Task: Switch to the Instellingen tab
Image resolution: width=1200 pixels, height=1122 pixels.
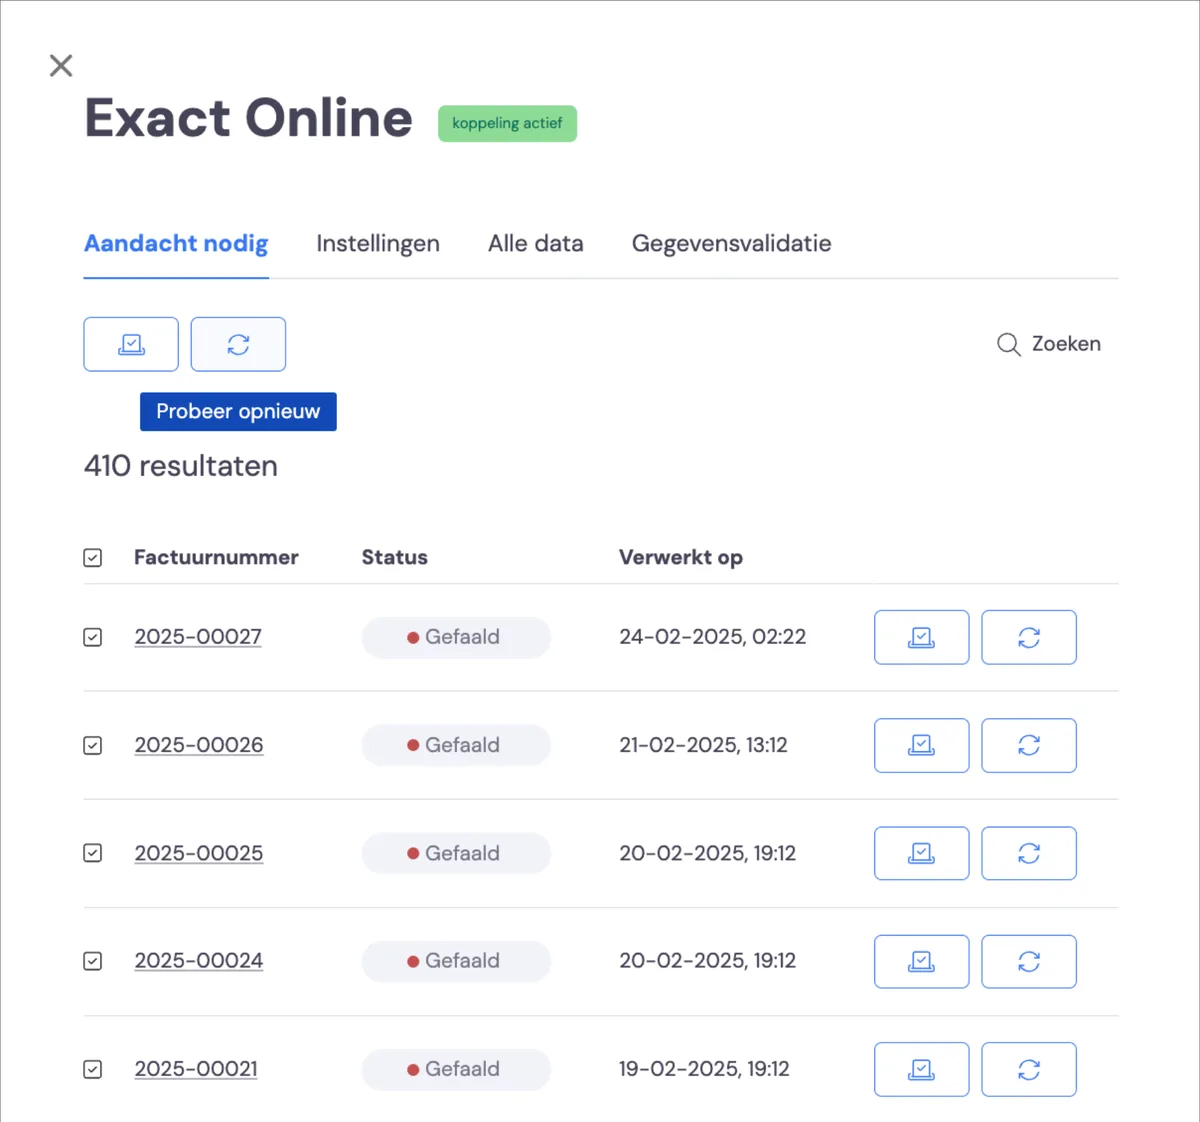Action: click(x=378, y=244)
